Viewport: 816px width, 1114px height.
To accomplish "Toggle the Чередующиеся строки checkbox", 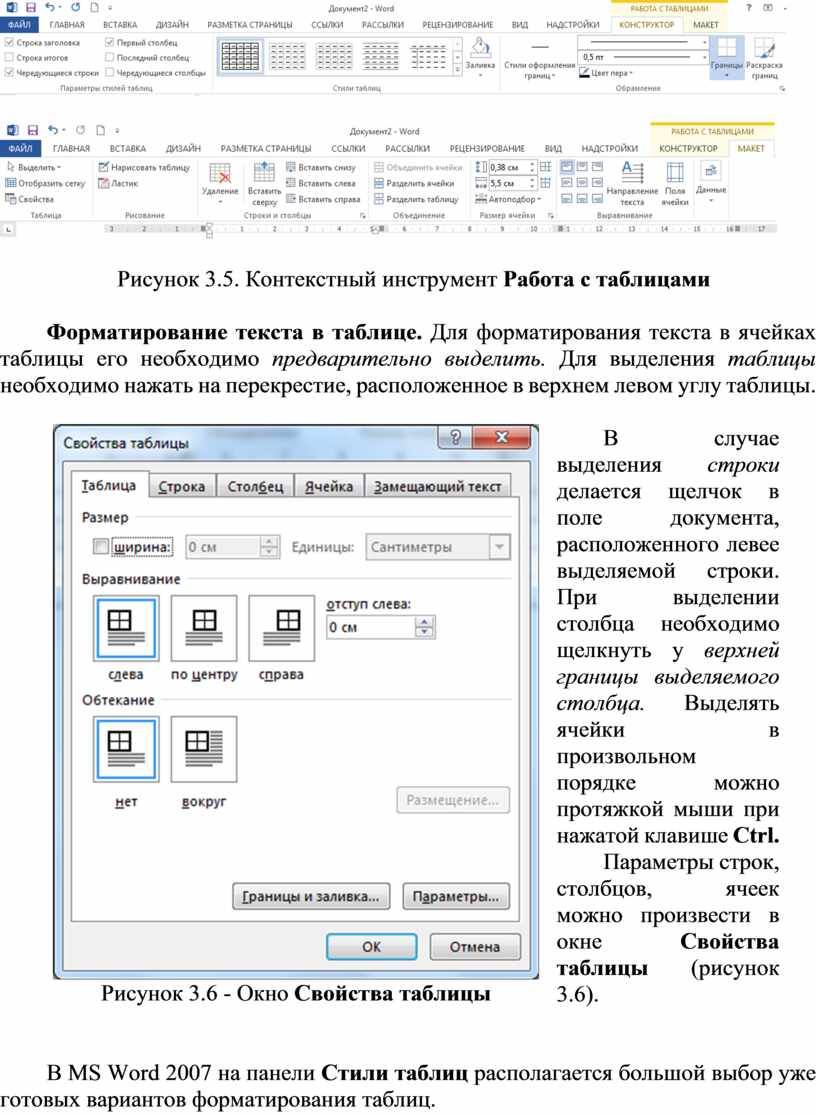I will [9, 72].
